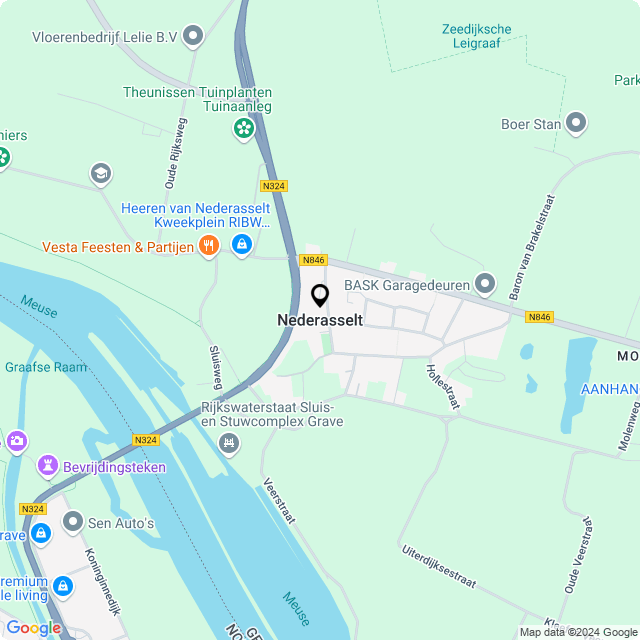Click the Heeren van Nederasselt label
Image resolution: width=640 pixels, height=640 pixels.
(196, 208)
